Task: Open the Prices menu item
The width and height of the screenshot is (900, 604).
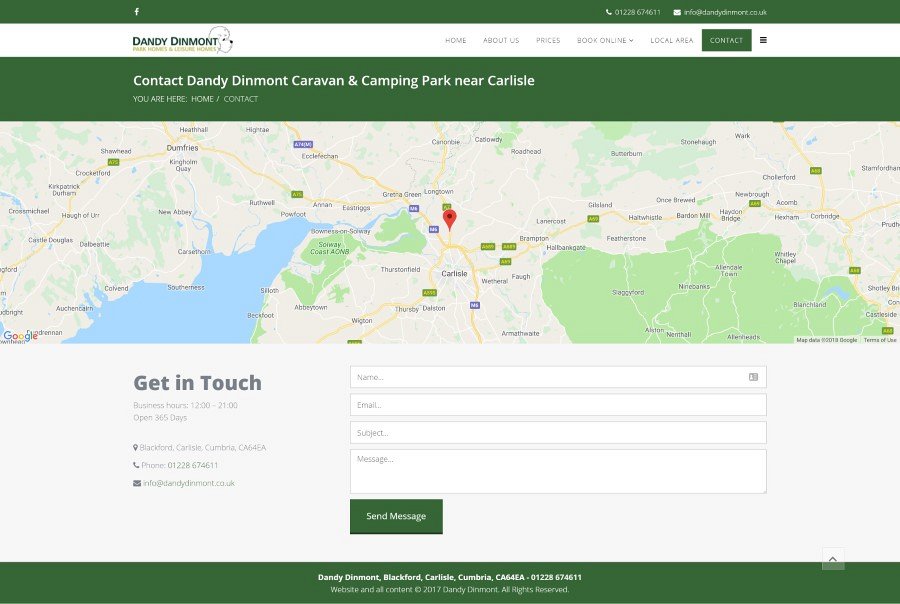Action: (548, 40)
